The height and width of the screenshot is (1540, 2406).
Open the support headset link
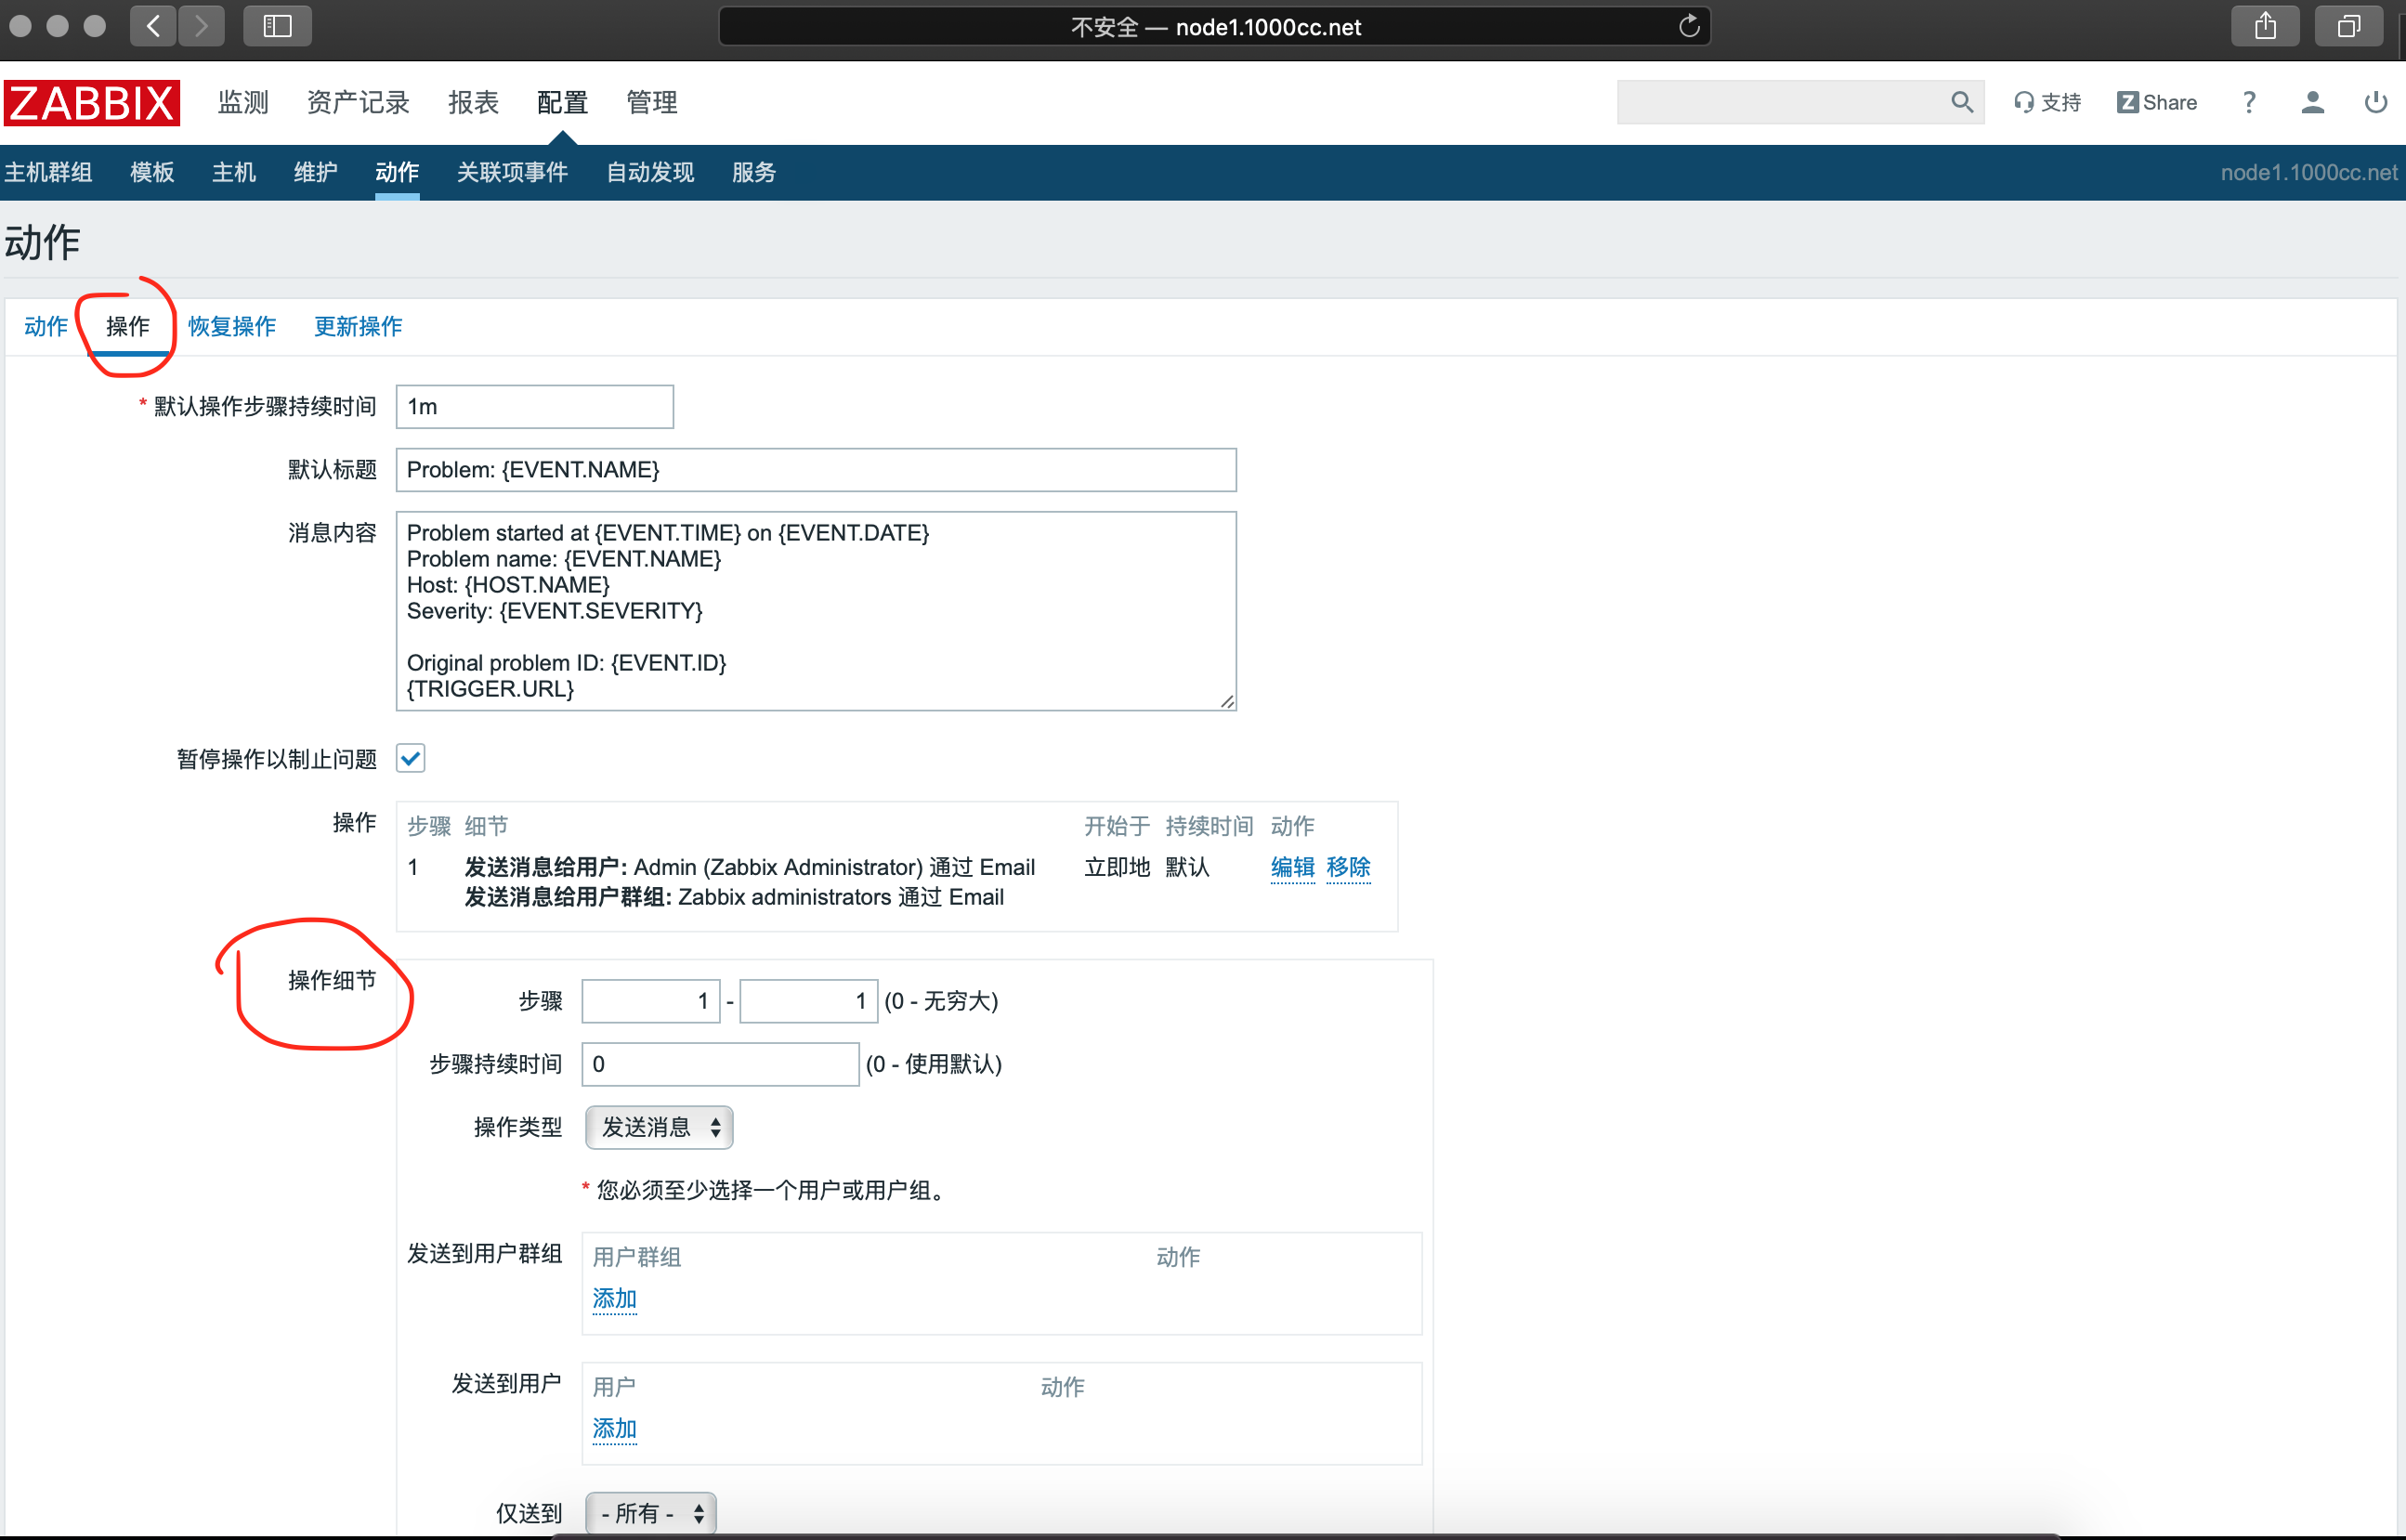tap(2047, 102)
